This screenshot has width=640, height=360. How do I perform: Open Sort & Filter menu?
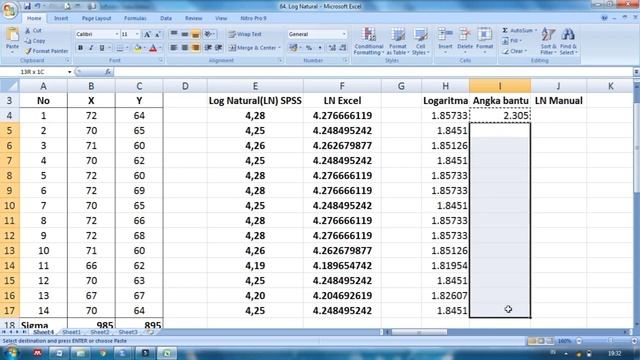coord(548,41)
